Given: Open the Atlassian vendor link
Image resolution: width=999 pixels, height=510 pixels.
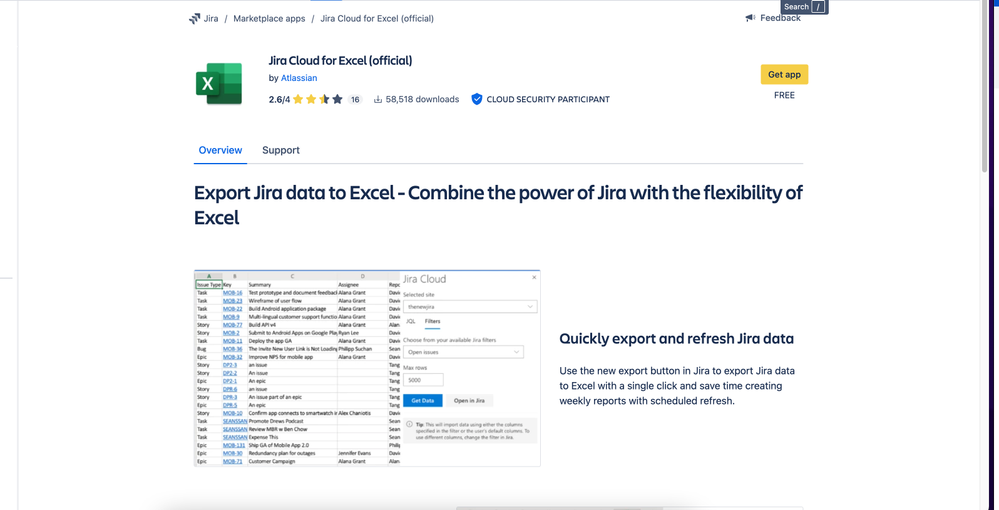Looking at the screenshot, I should pos(299,78).
